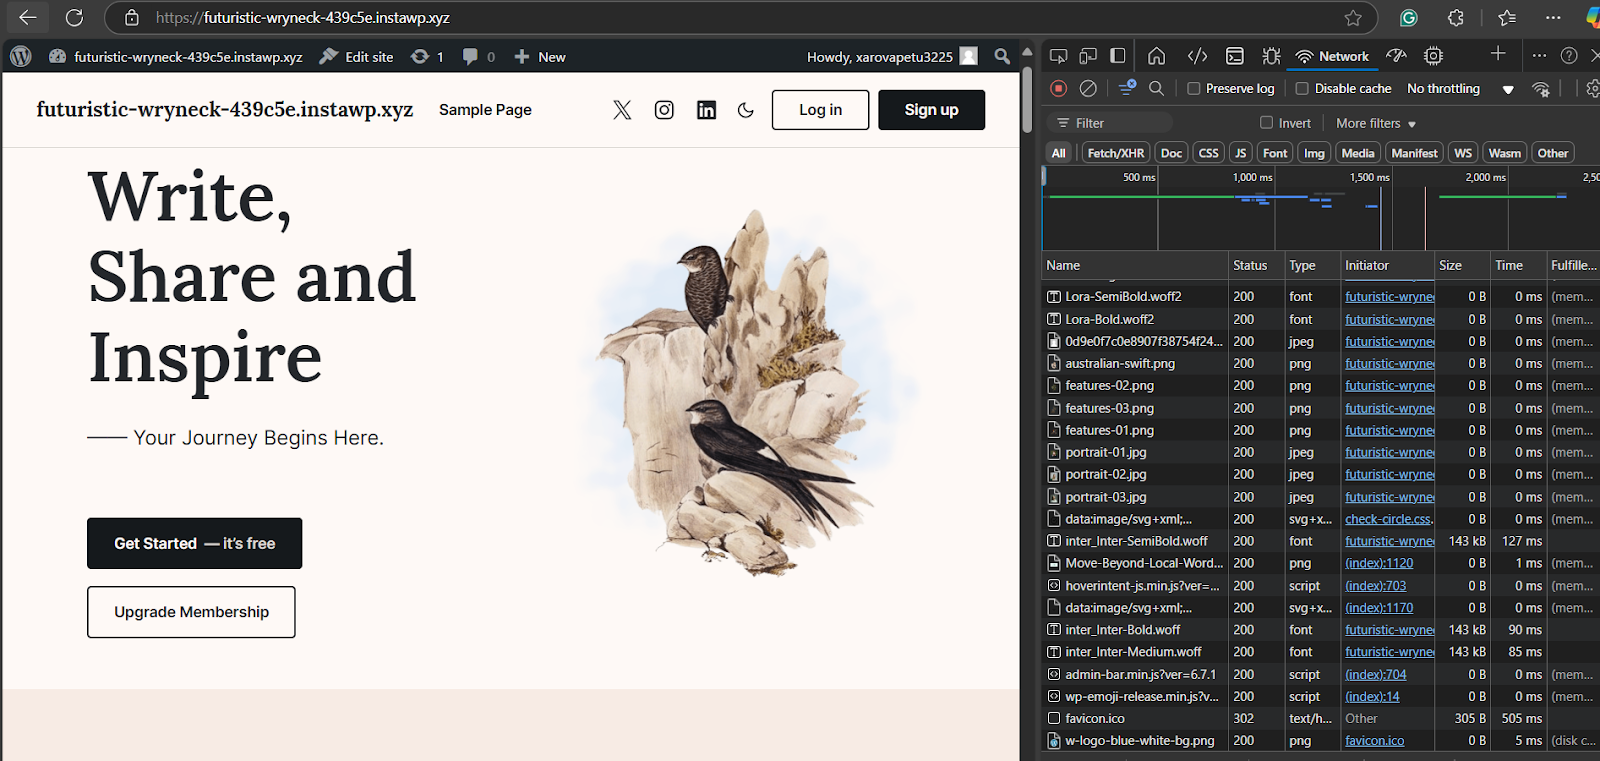Image resolution: width=1600 pixels, height=761 pixels.
Task: Open DevTools Welcome home tab
Action: [x=1156, y=56]
